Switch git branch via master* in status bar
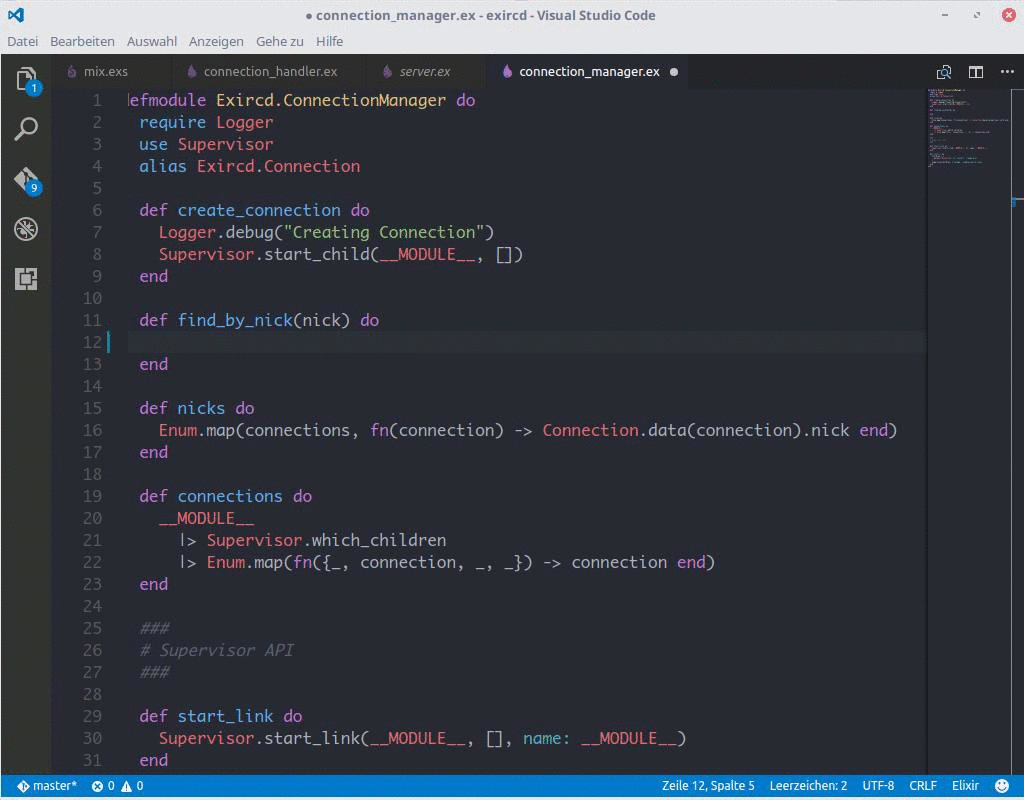The height and width of the screenshot is (800, 1024). point(47,785)
